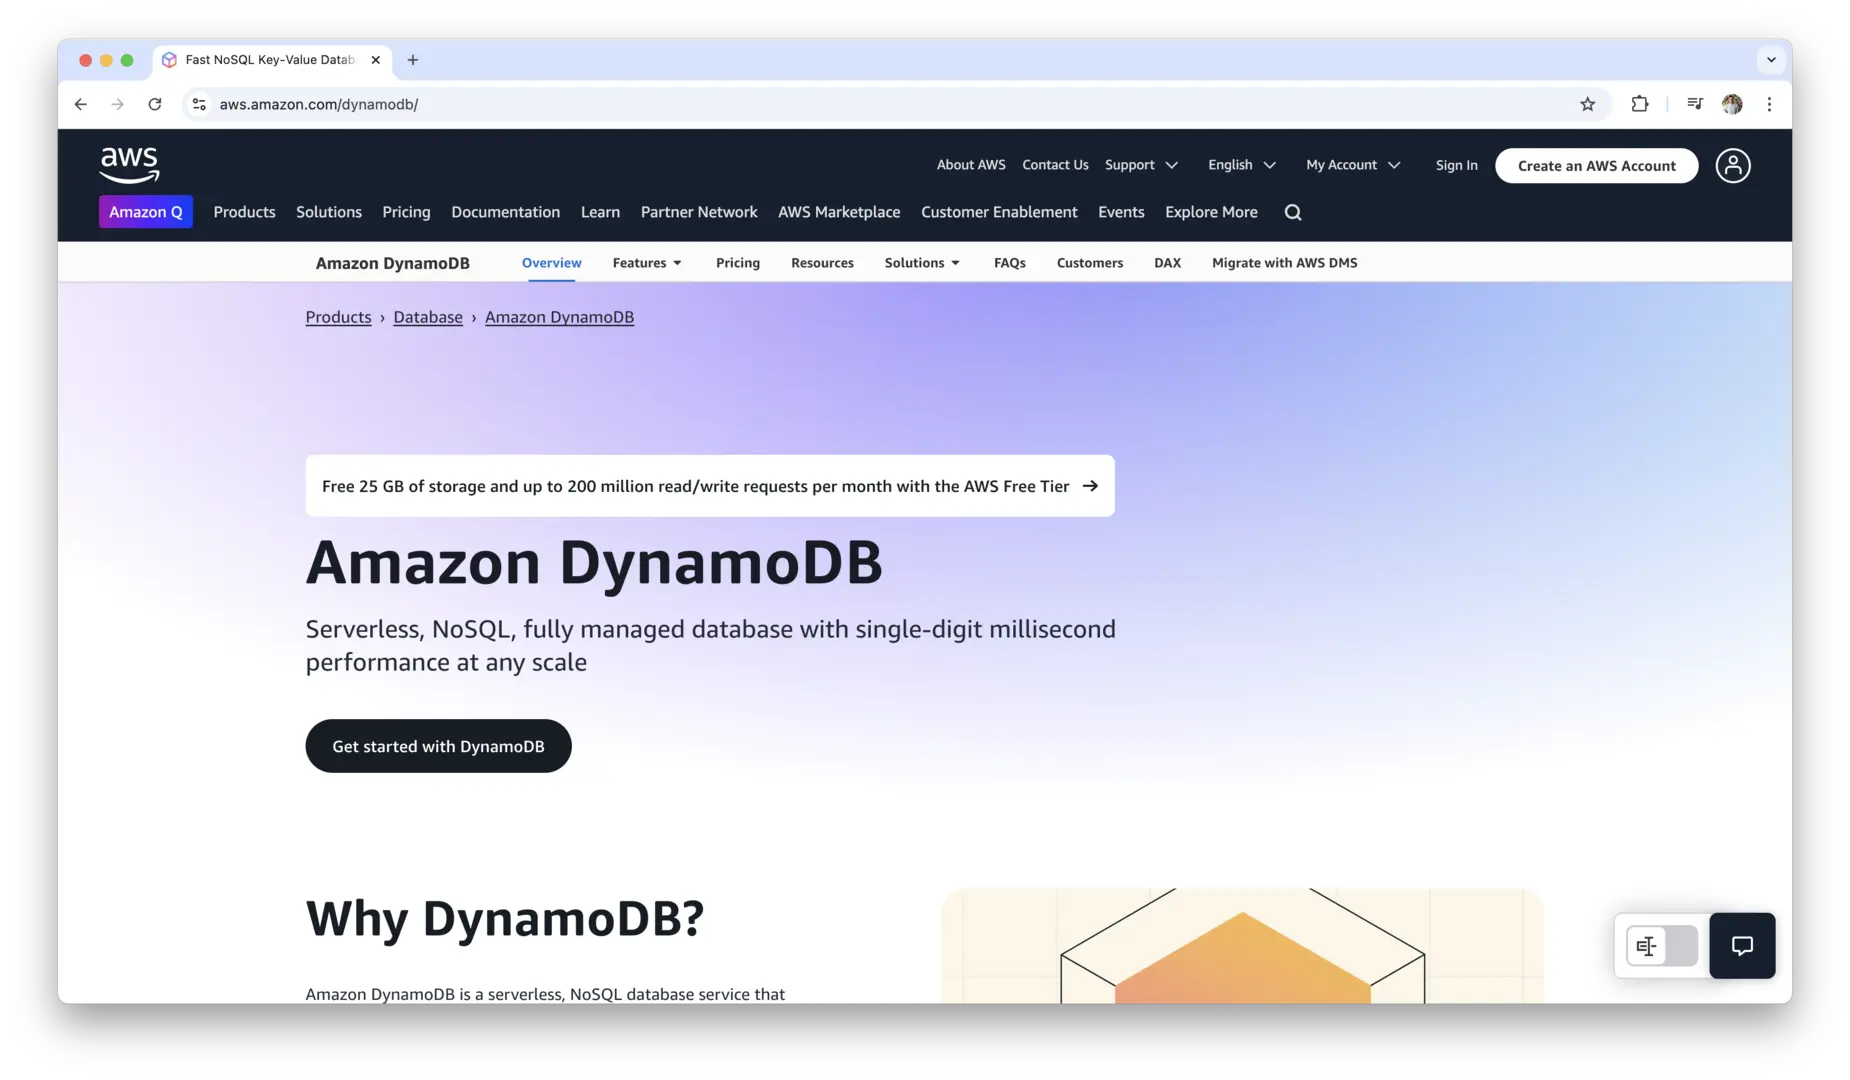The width and height of the screenshot is (1850, 1080).
Task: Open the Amazon DynamoDB breadcrumb link
Action: 559,317
